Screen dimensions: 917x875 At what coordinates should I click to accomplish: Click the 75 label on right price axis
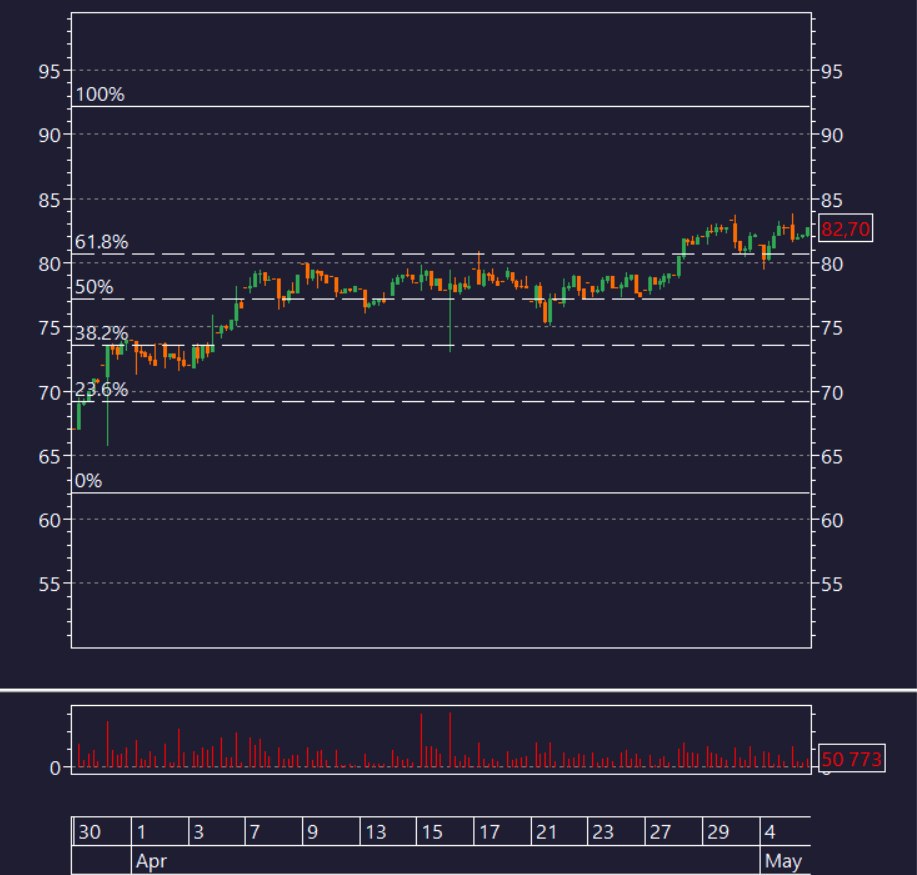[832, 328]
